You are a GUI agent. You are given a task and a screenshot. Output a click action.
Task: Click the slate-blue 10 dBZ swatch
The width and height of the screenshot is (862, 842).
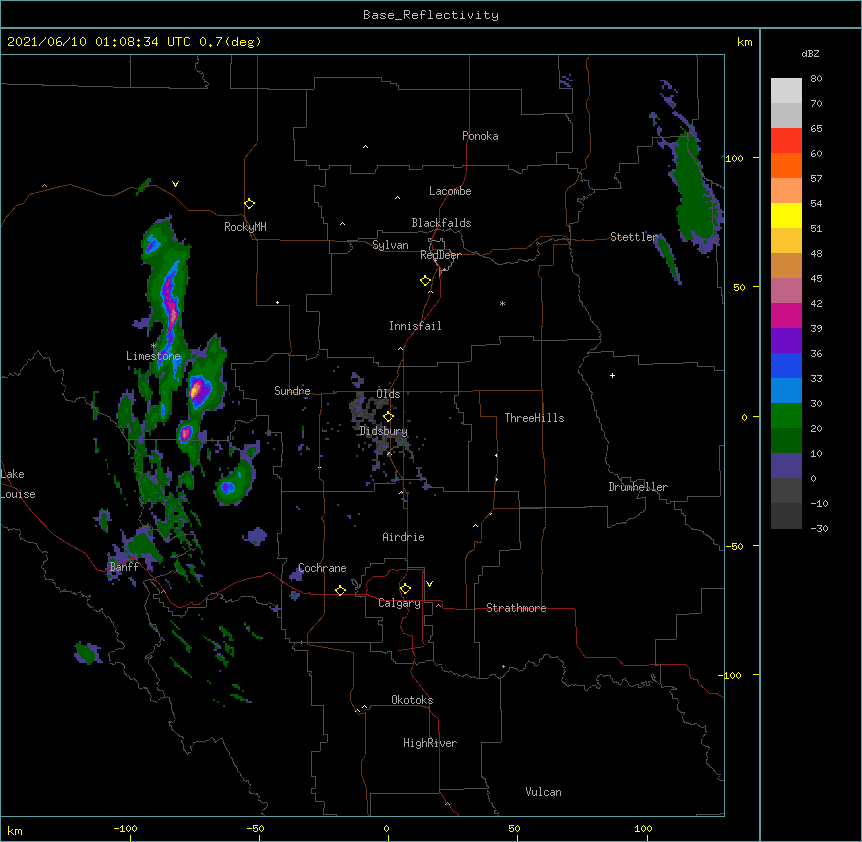point(786,466)
